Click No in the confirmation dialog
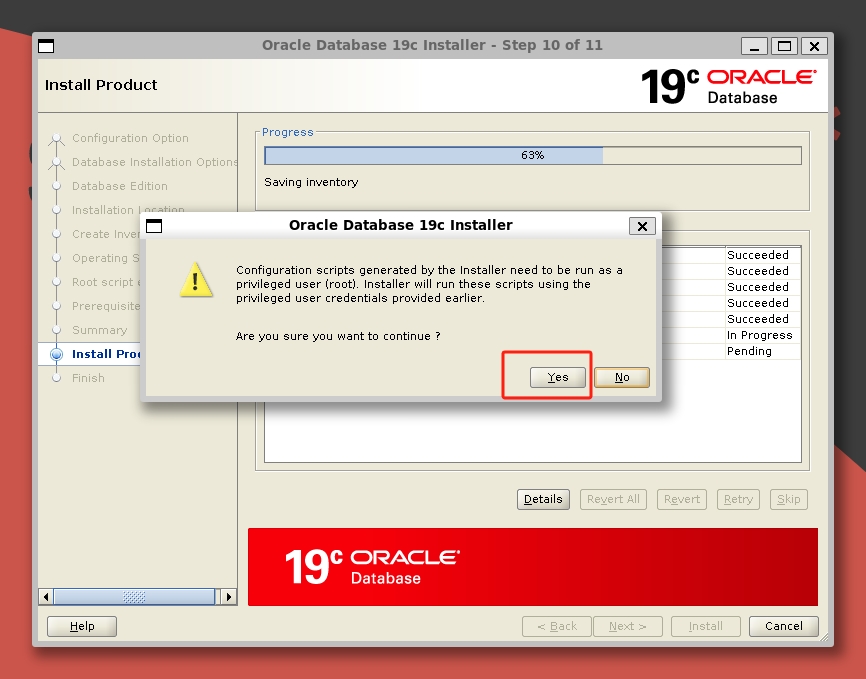This screenshot has width=866, height=679. 621,377
